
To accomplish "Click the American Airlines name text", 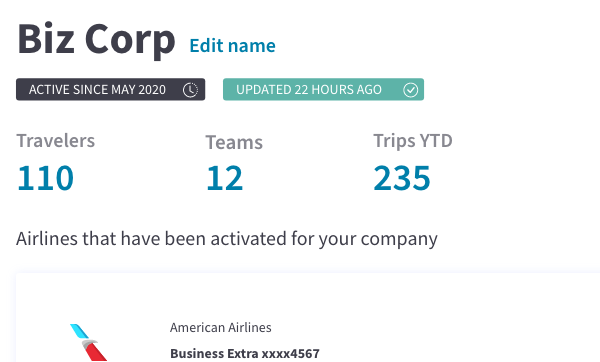I will pyautogui.click(x=221, y=328).
